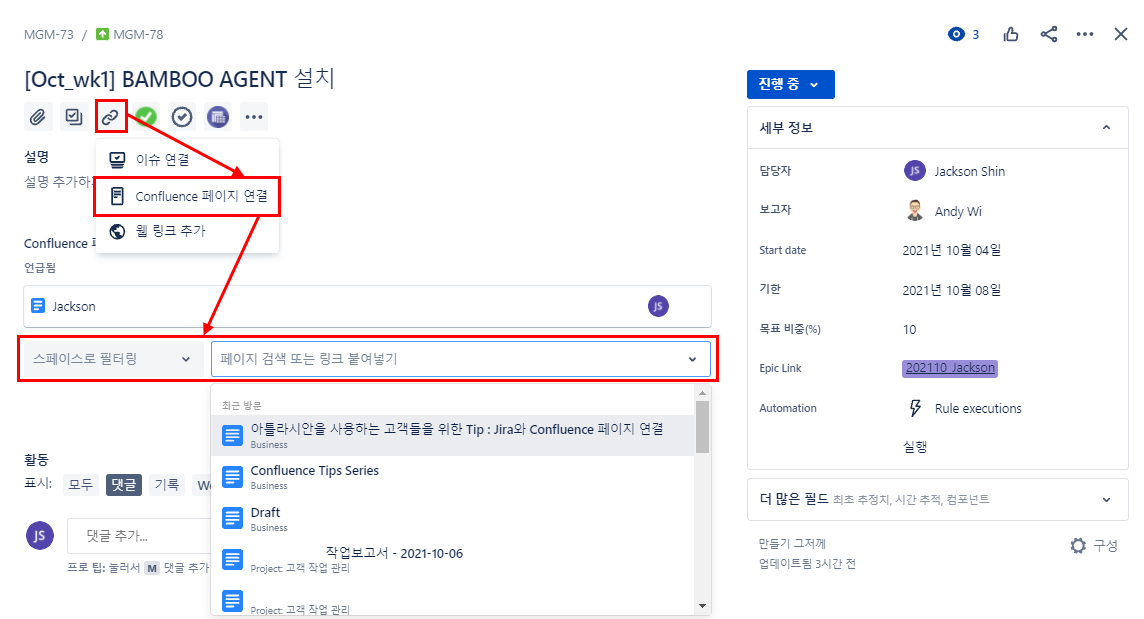This screenshot has height=619, width=1144.
Task: Click the 설명 추가하기 description placeholder
Action: point(59,182)
